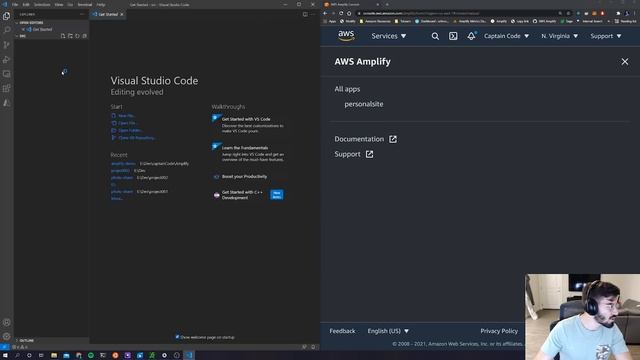Viewport: 640px width, 360px height.
Task: Open the Search view in VS Code activity bar
Action: (7, 30)
